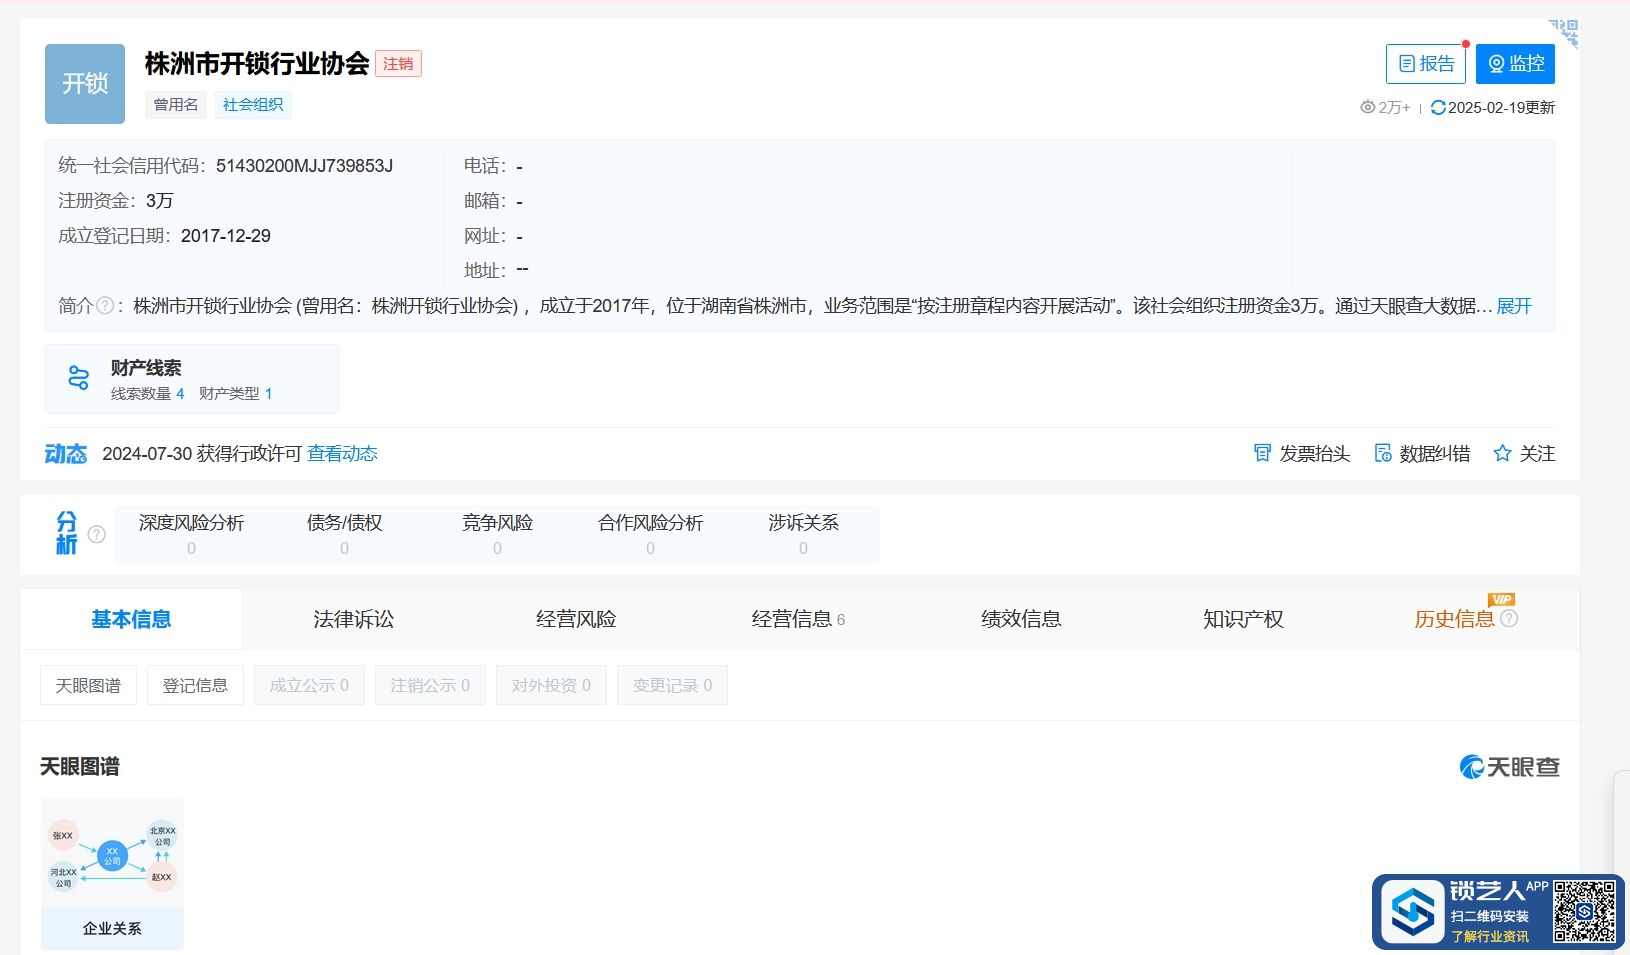Open 查看动态 to view company dynamics

click(x=341, y=453)
